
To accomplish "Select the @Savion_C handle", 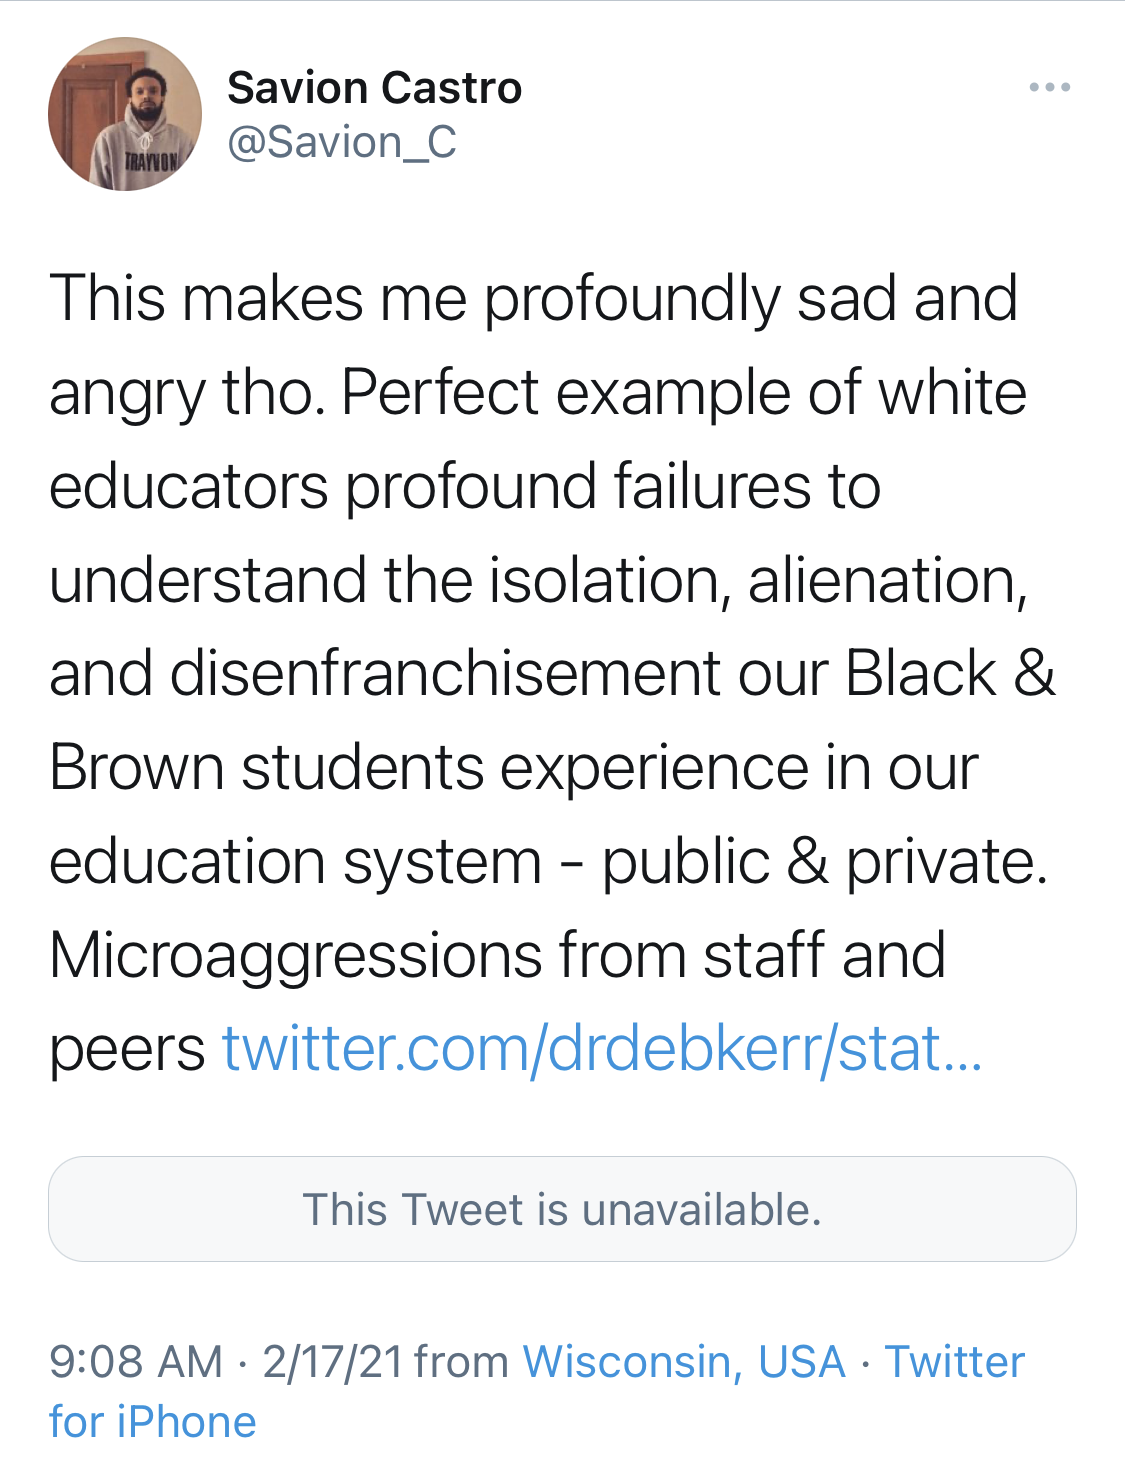I will 342,142.
